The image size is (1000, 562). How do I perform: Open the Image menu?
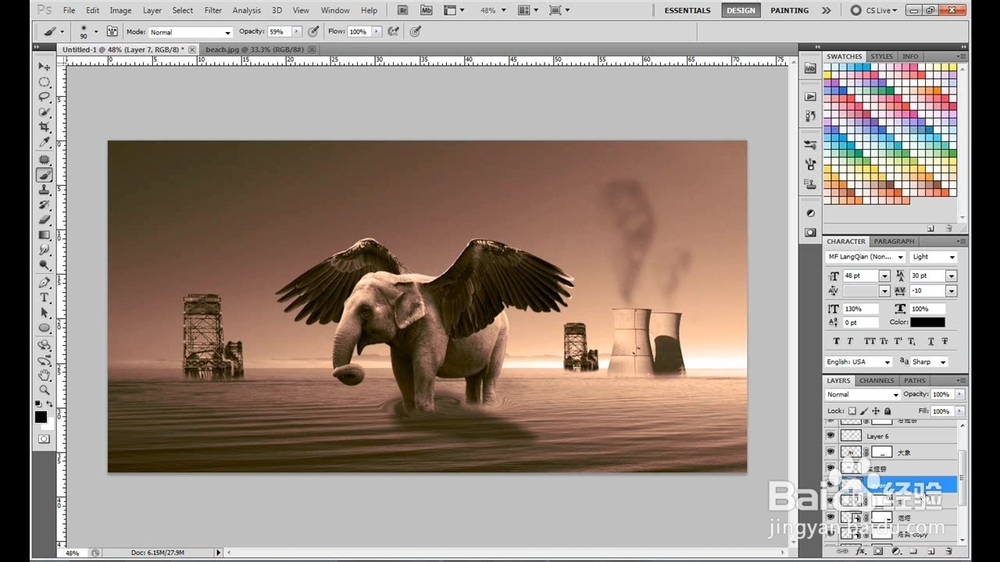tap(121, 10)
